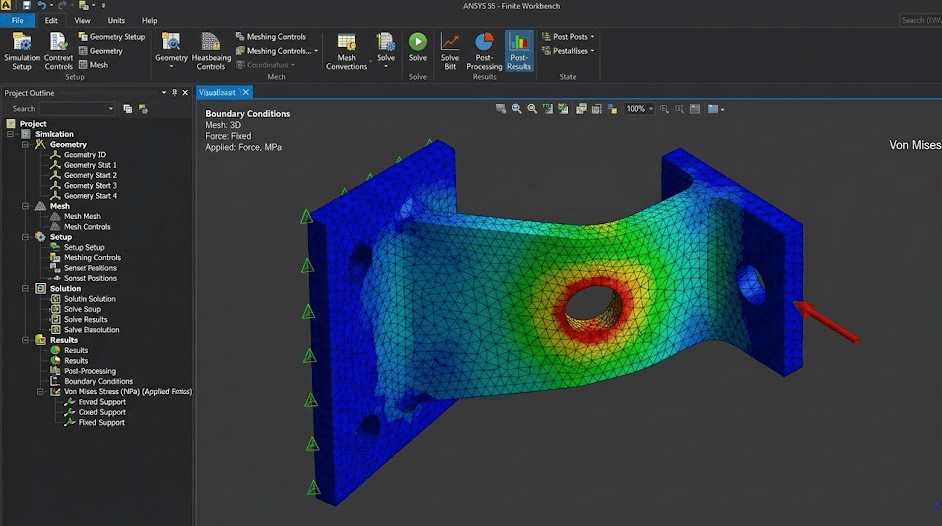Image resolution: width=942 pixels, height=526 pixels.
Task: Open the Meshing Controls... dropdown arrow
Action: [x=316, y=51]
